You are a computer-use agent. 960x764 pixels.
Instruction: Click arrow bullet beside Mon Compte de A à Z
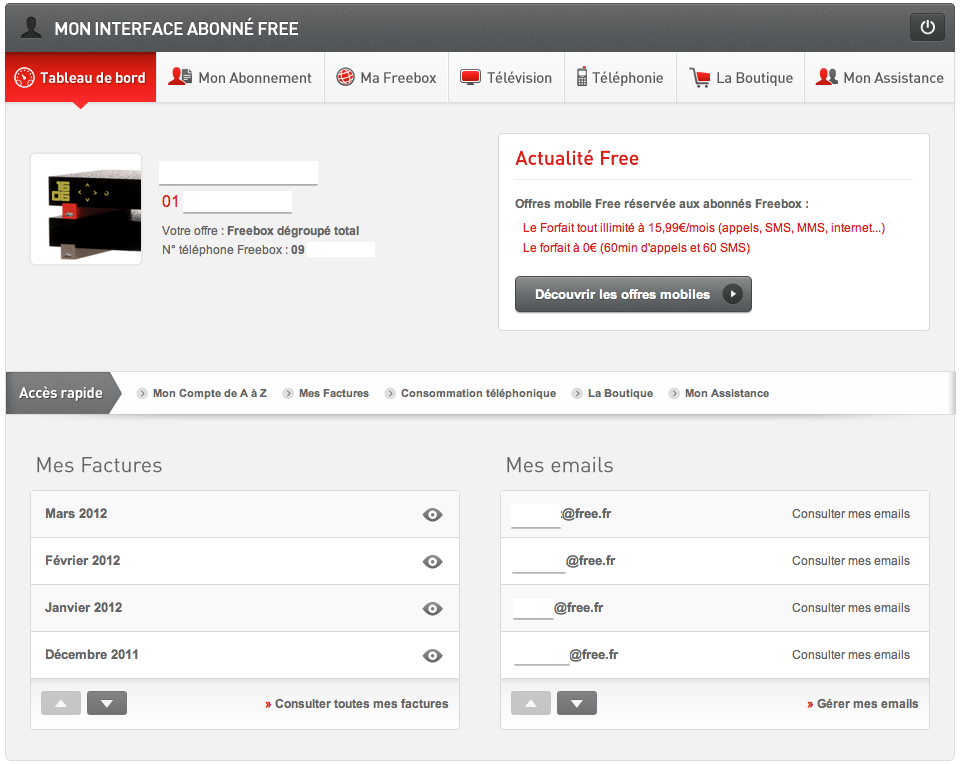pyautogui.click(x=142, y=394)
